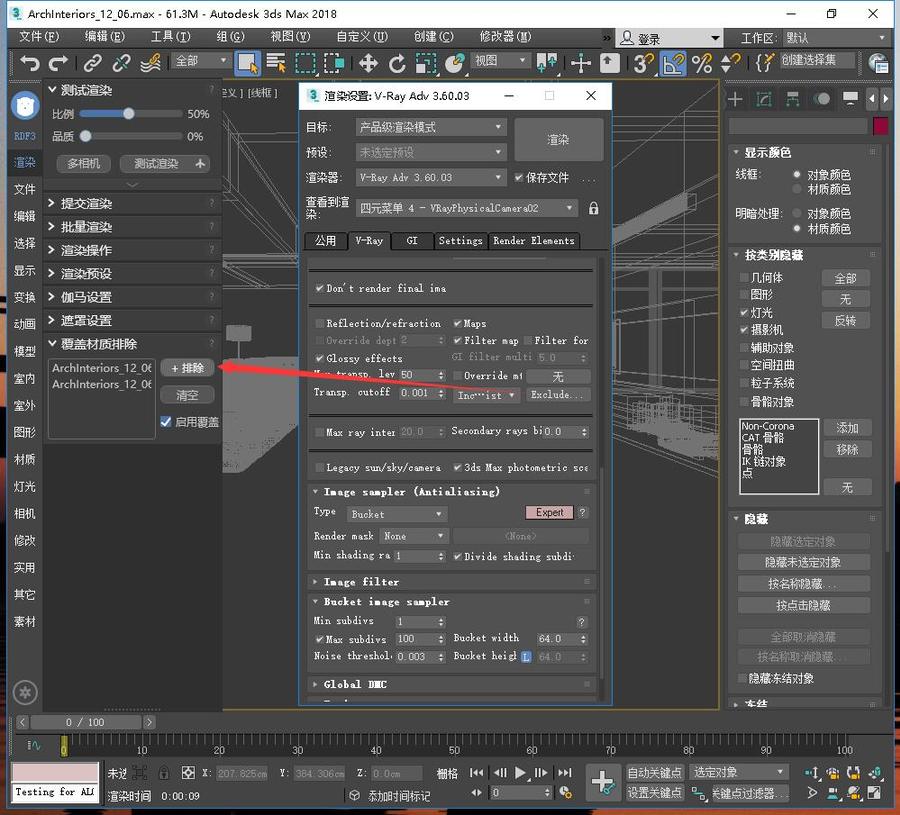
Task: Click 比例 slider handle
Action: (129, 114)
